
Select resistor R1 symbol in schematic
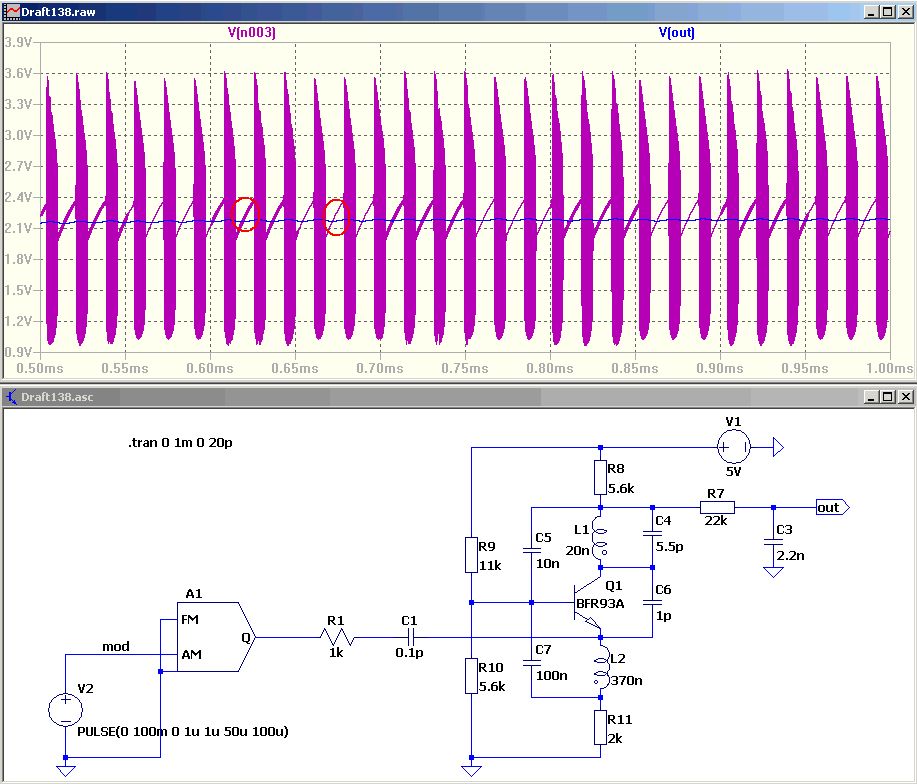pos(336,636)
